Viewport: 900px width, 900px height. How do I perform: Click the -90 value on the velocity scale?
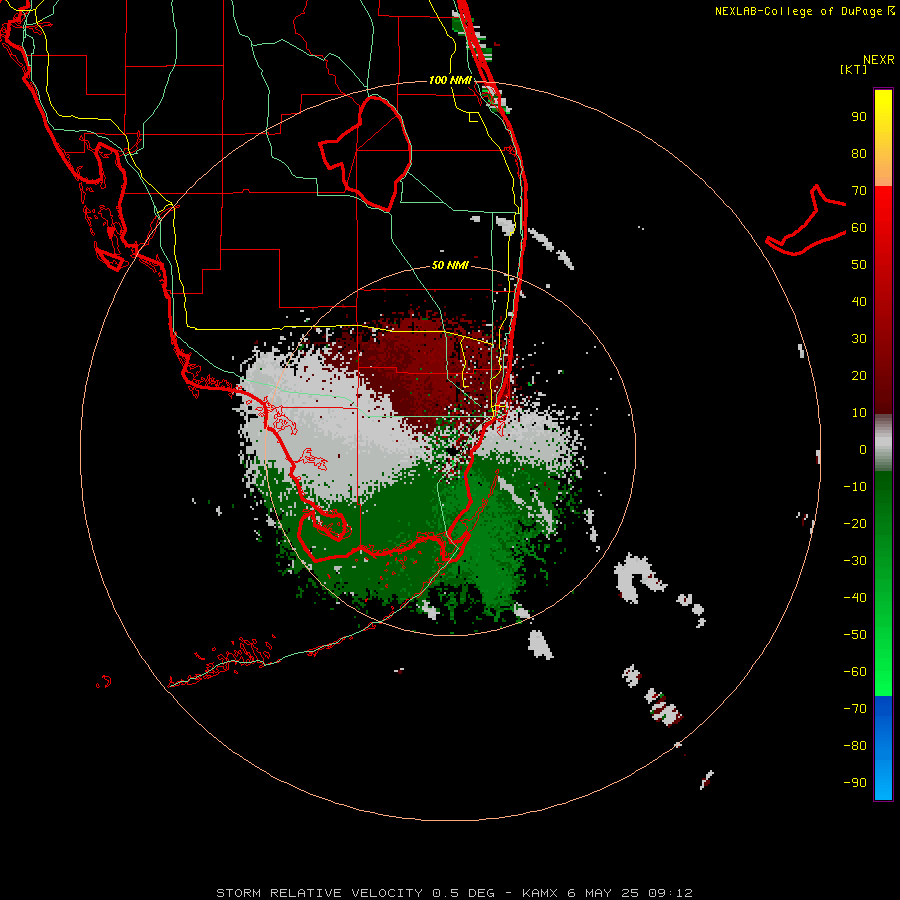tap(855, 783)
